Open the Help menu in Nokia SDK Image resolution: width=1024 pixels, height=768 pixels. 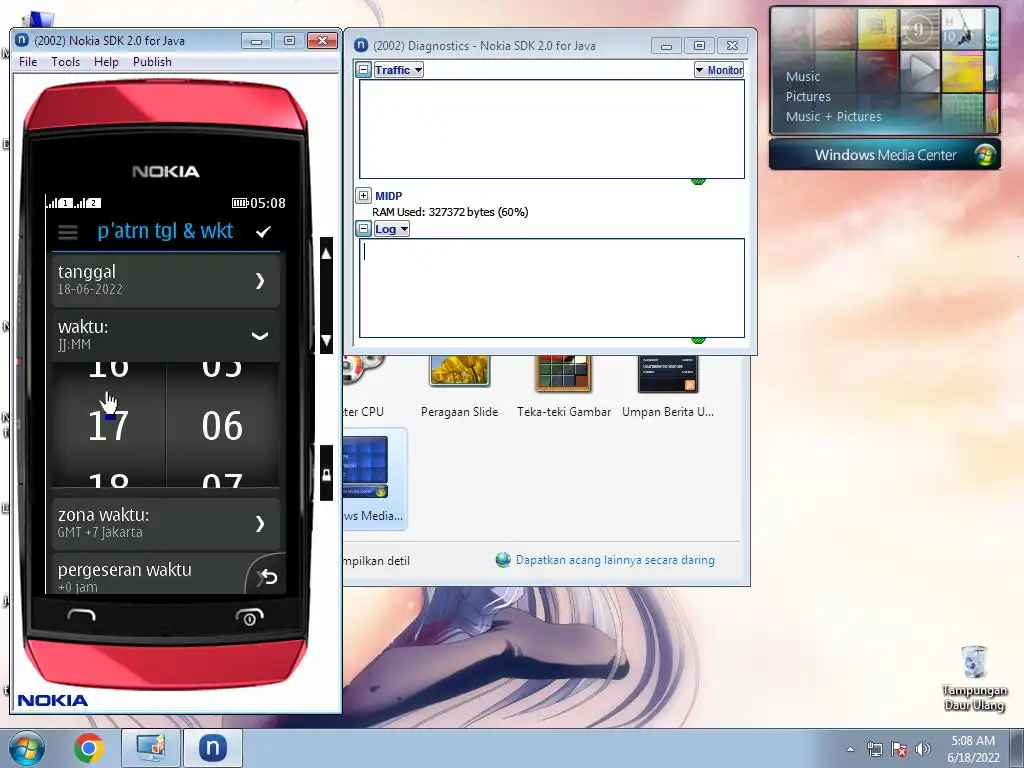pos(106,62)
